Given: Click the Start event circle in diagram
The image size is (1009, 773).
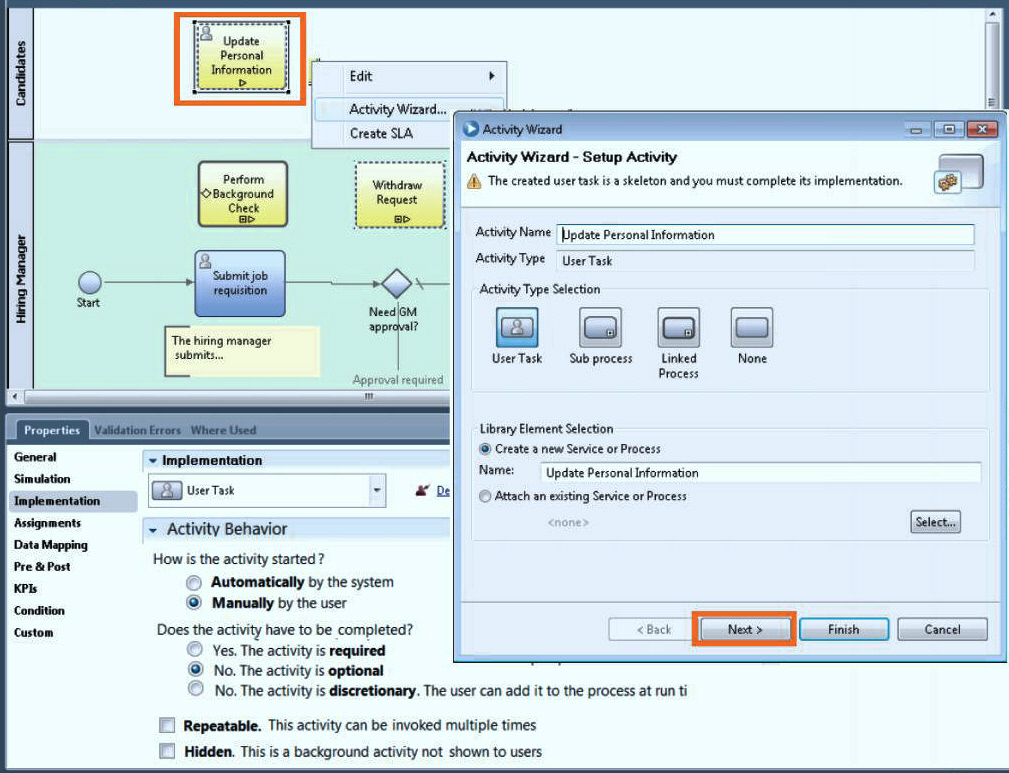Looking at the screenshot, I should click(89, 283).
